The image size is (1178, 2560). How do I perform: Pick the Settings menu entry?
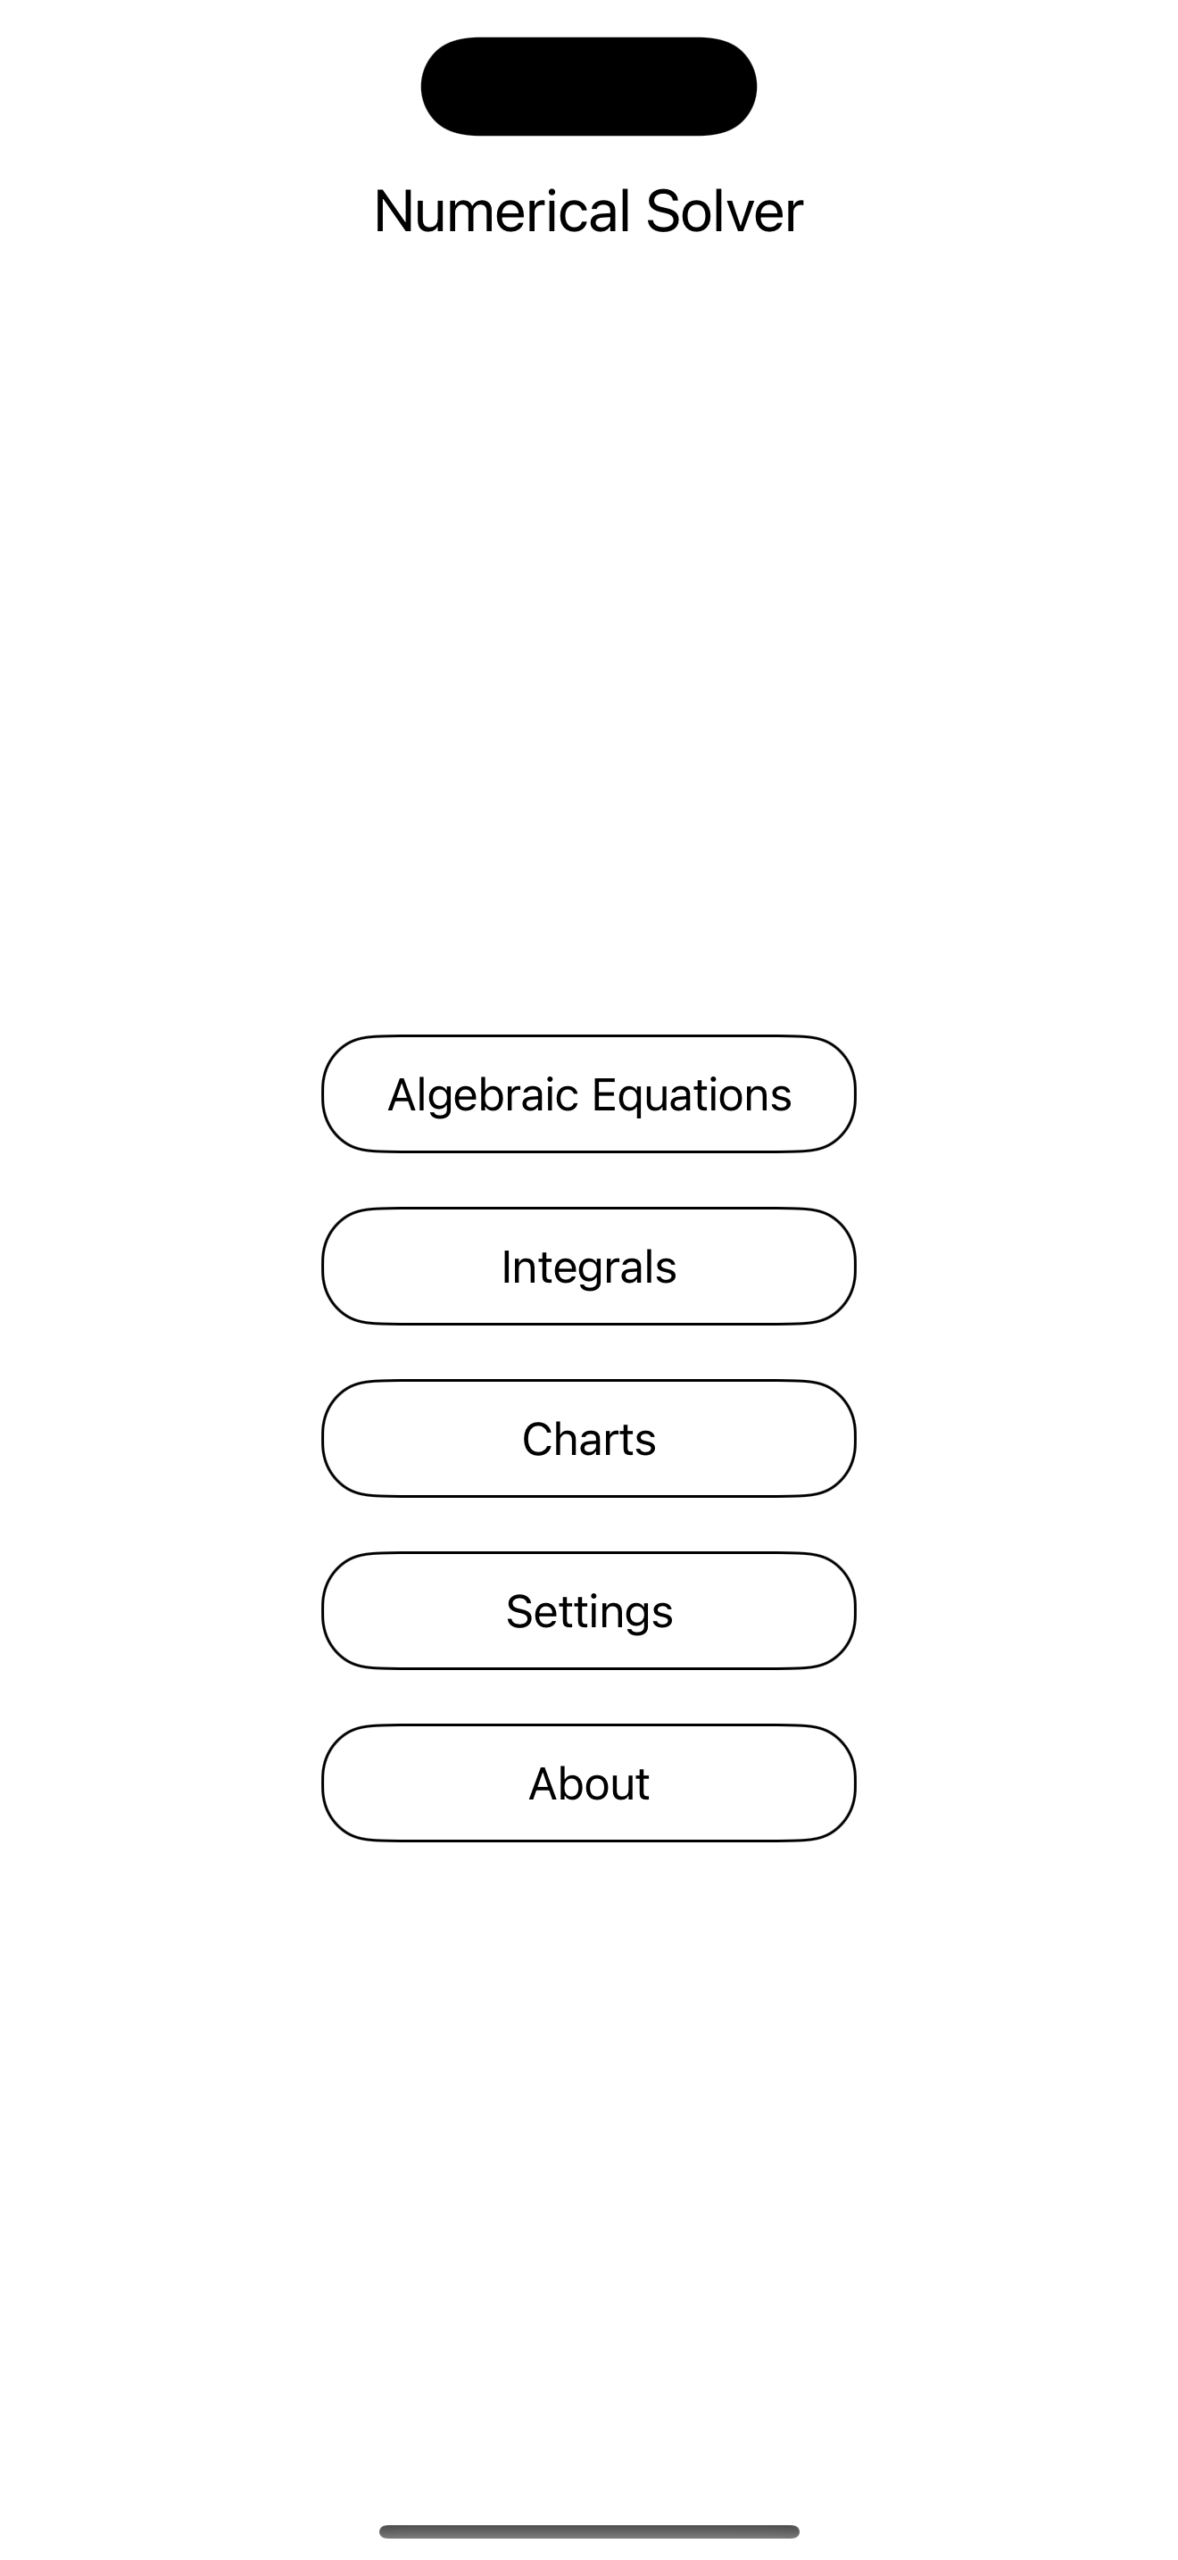pyautogui.click(x=588, y=1610)
